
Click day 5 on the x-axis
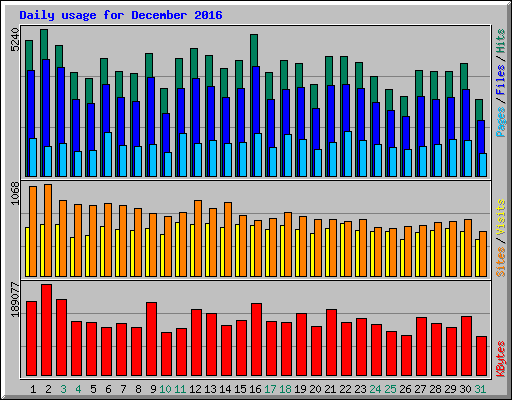93,389
